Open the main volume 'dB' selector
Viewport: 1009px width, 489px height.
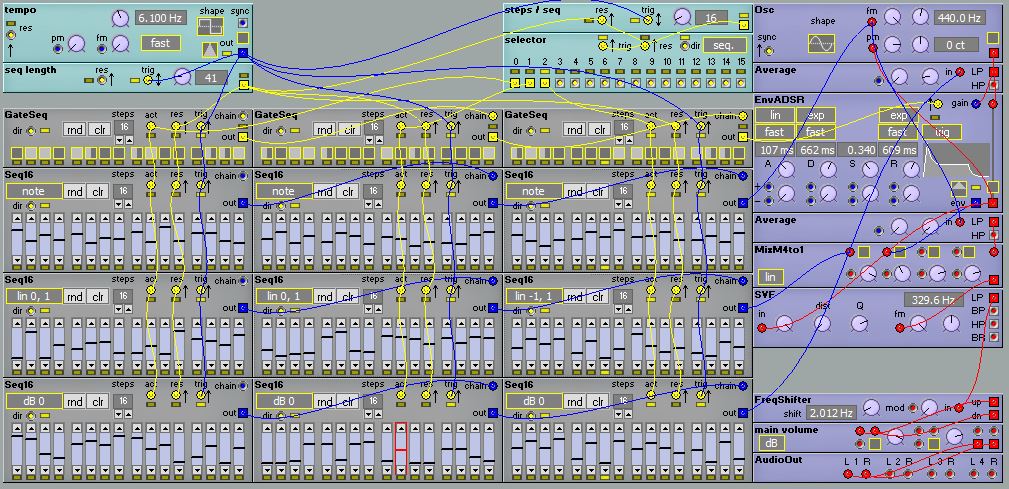(771, 443)
